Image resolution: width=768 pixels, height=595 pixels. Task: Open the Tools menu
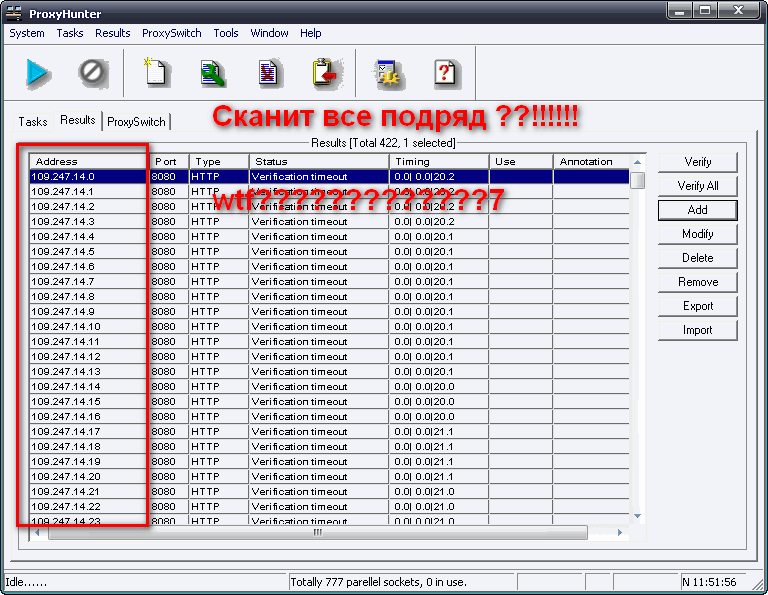[x=226, y=33]
